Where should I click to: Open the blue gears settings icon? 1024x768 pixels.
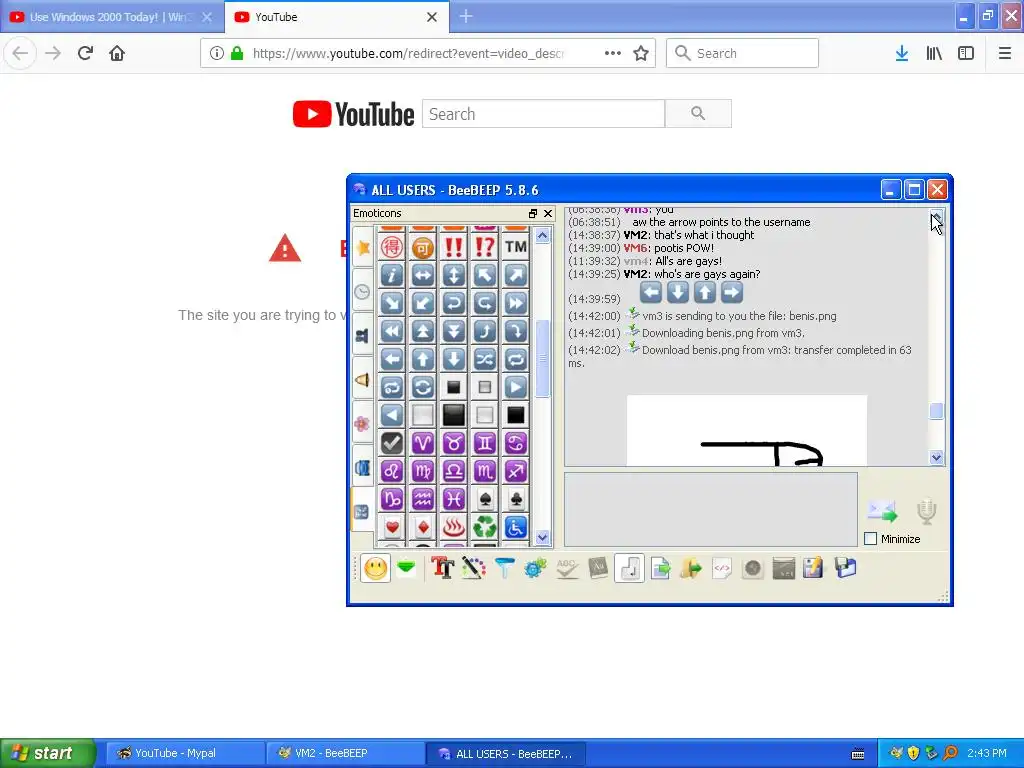click(x=535, y=568)
